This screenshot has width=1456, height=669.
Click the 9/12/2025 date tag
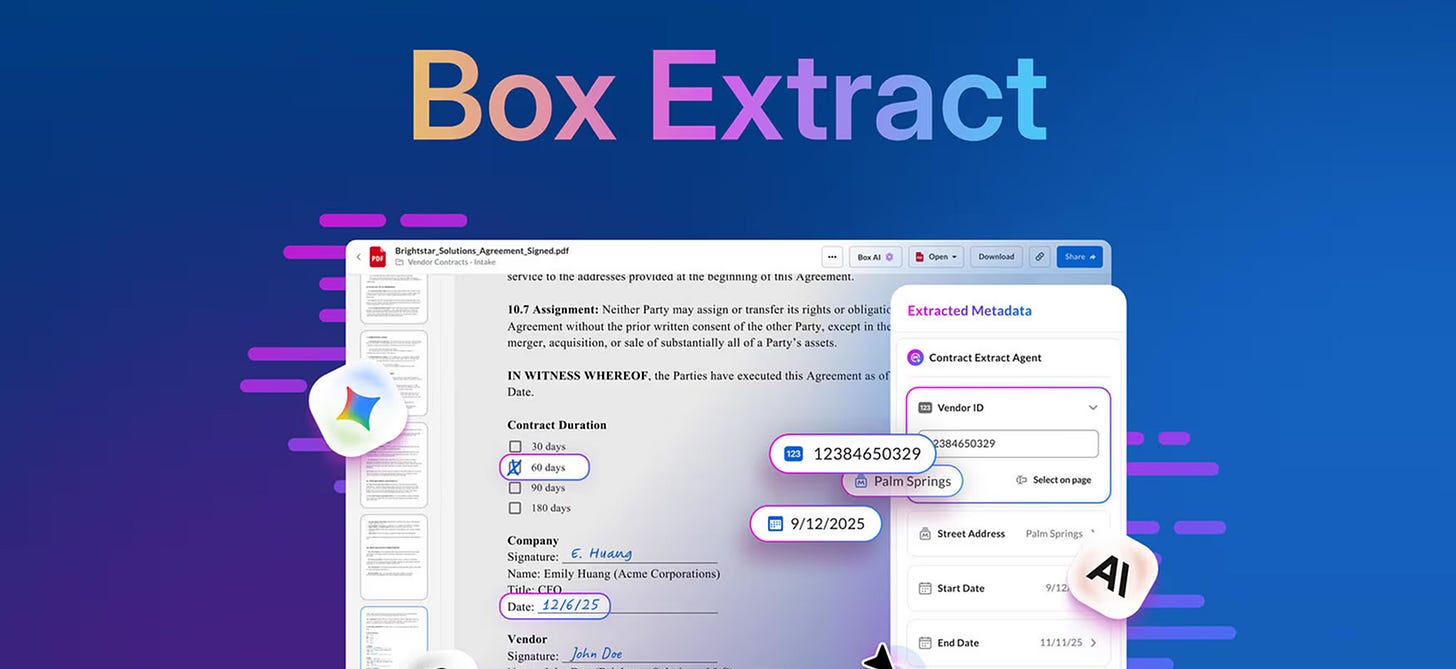click(816, 523)
